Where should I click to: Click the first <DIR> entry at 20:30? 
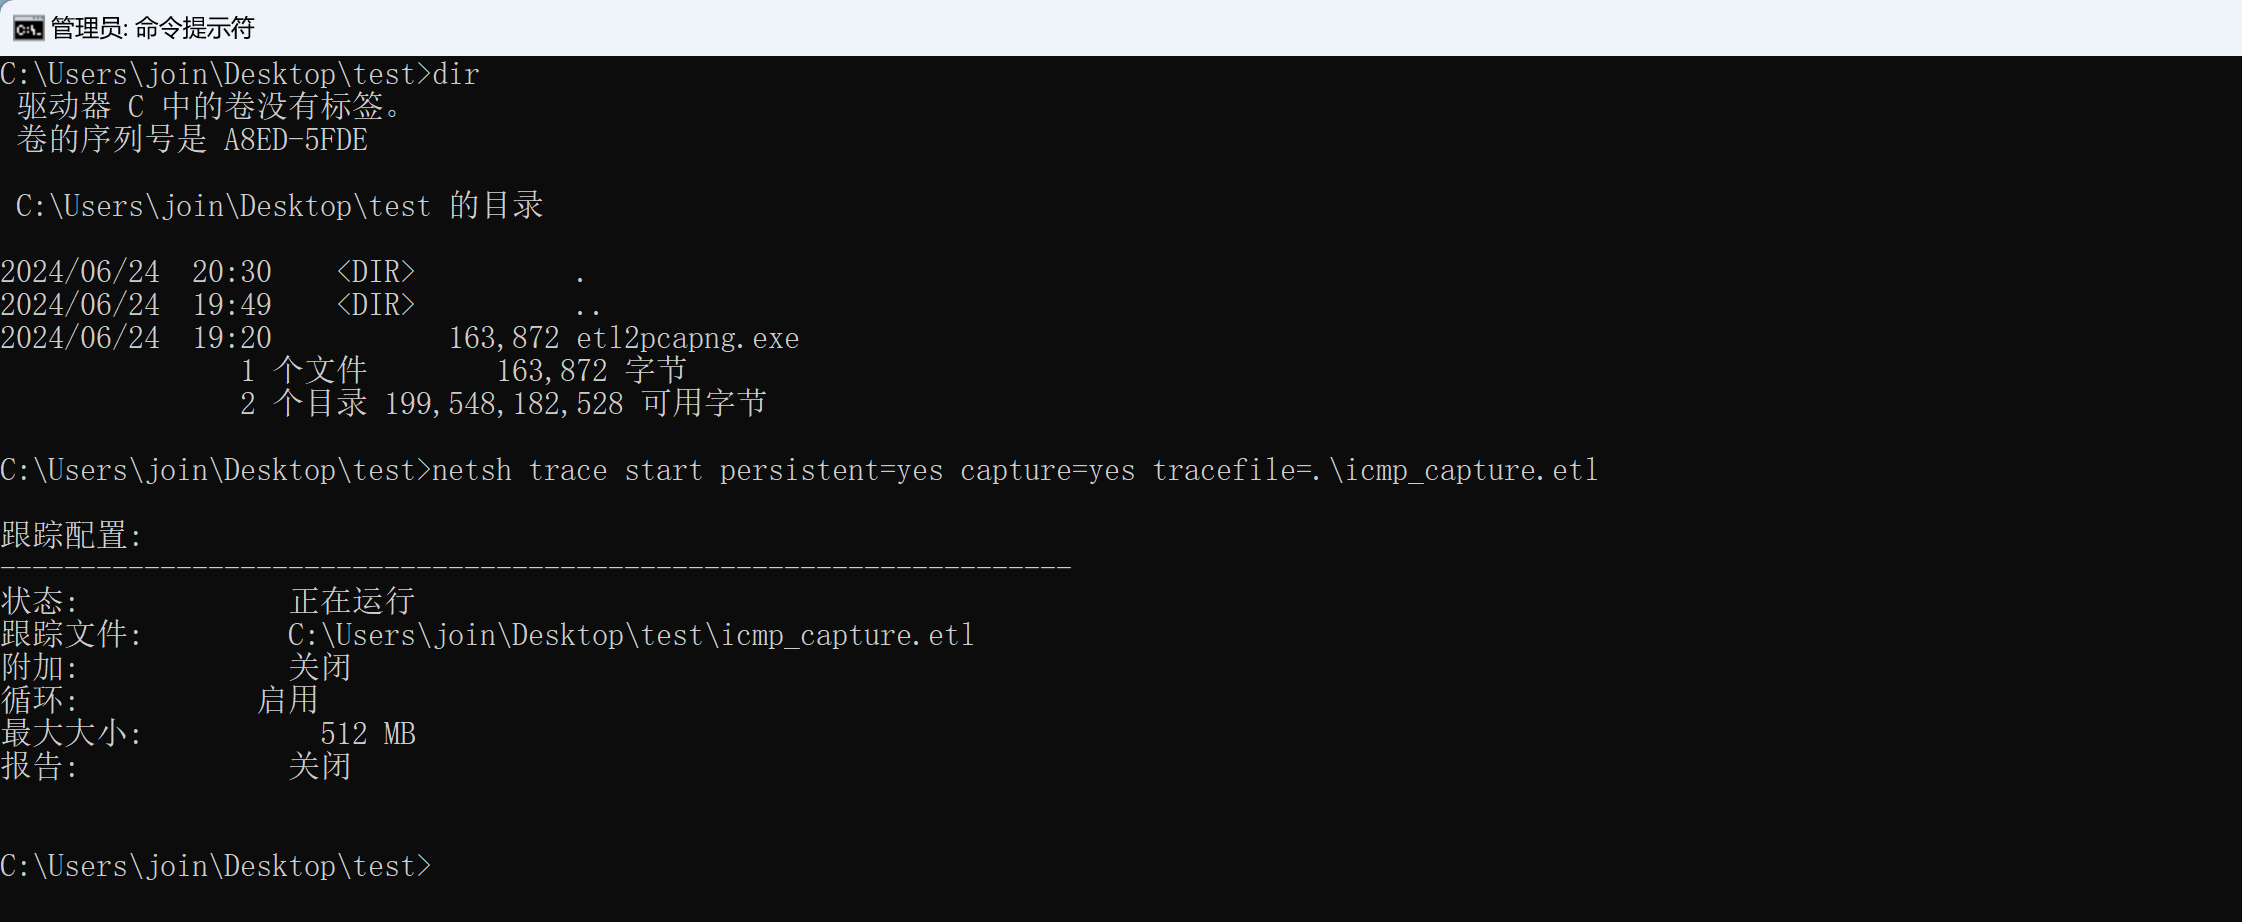click(375, 272)
